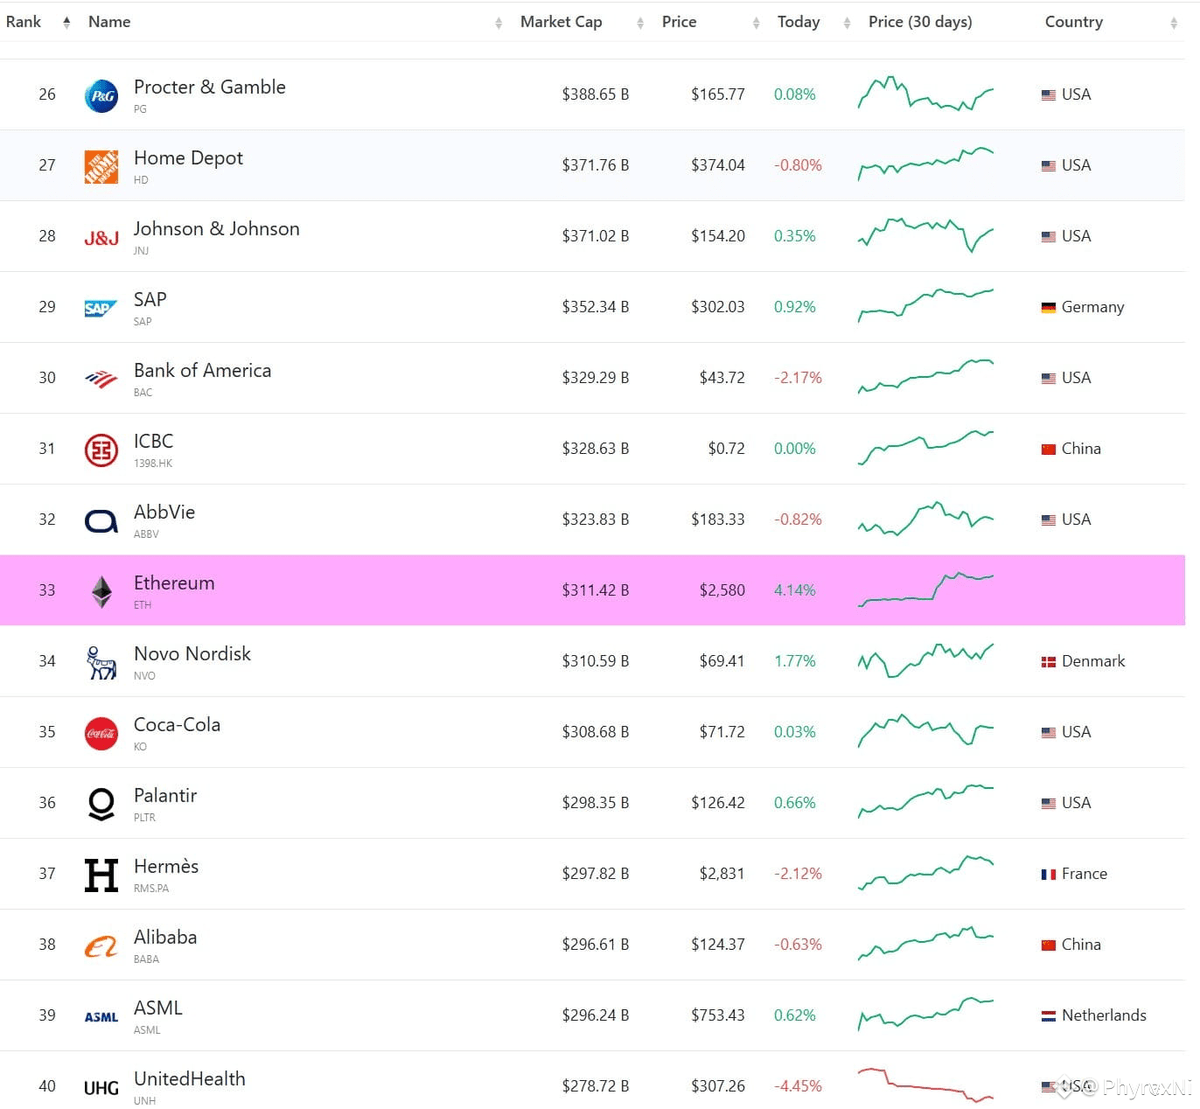Click SAP price $302.03
Viewport: 1200px width, 1109px height.
tap(718, 307)
